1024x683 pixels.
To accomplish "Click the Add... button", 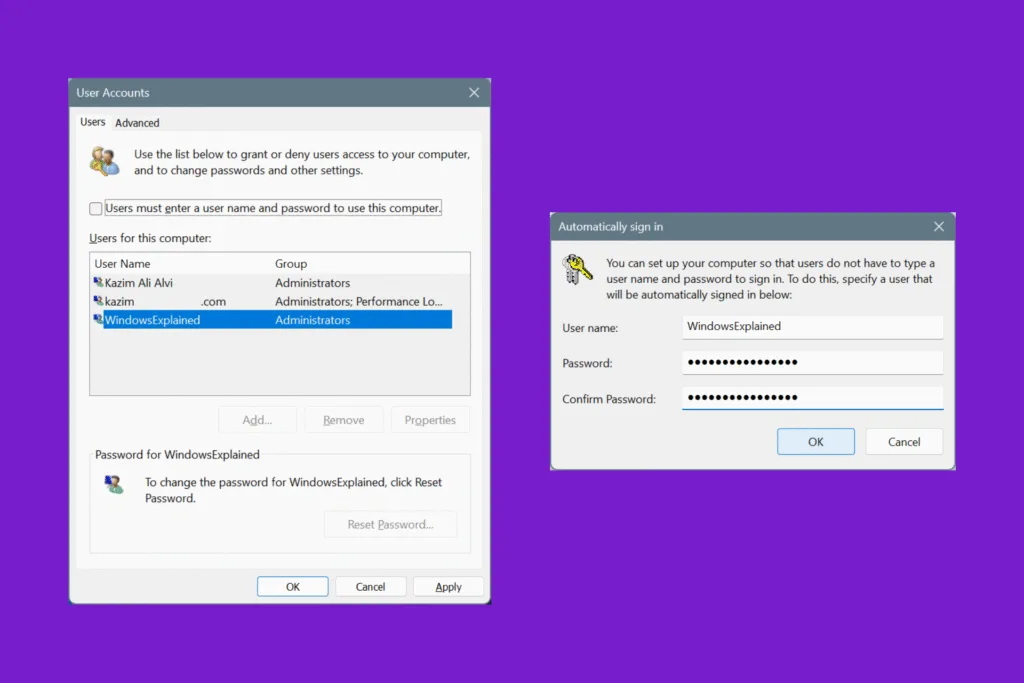I will click(257, 420).
